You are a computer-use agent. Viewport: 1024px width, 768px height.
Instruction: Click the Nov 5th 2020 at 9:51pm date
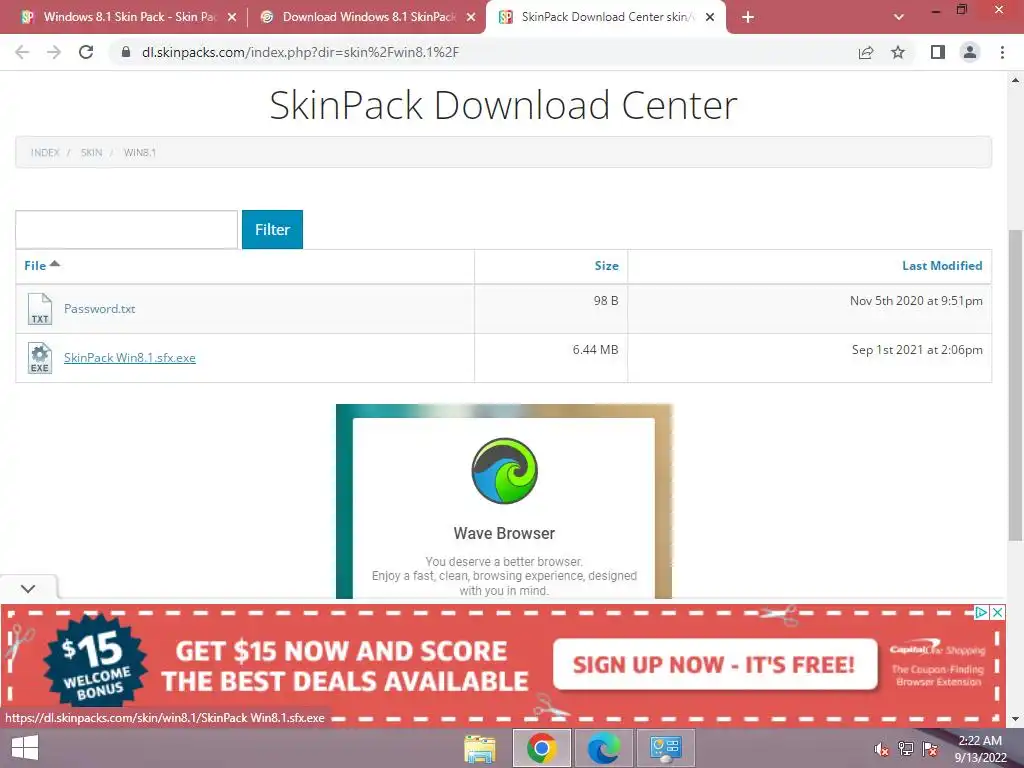[916, 301]
